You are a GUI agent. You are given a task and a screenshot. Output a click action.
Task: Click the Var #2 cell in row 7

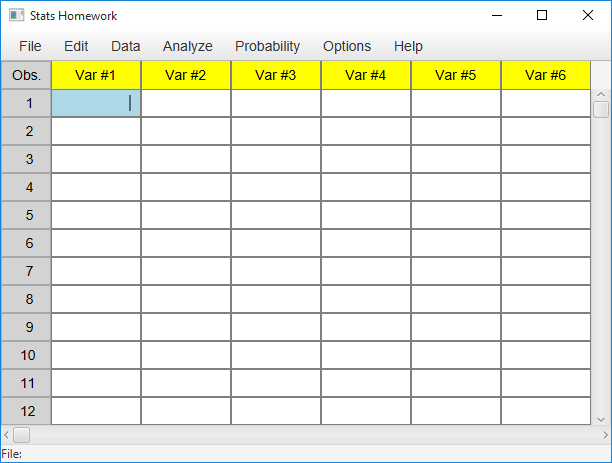click(x=186, y=271)
